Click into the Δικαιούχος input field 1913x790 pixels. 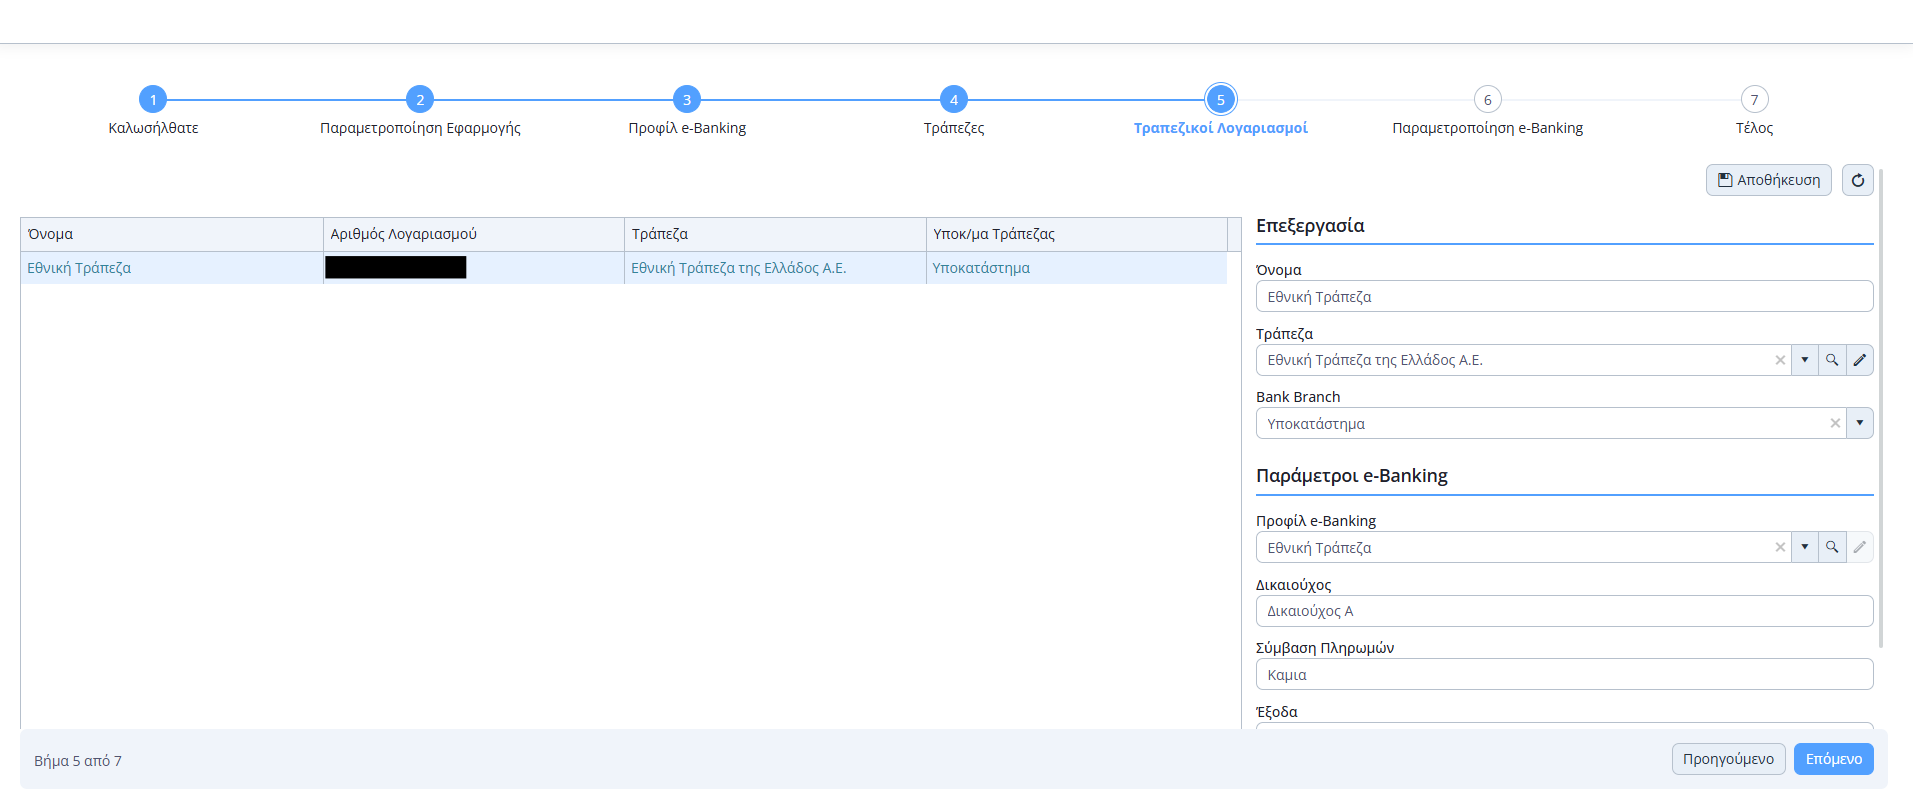(x=1563, y=611)
